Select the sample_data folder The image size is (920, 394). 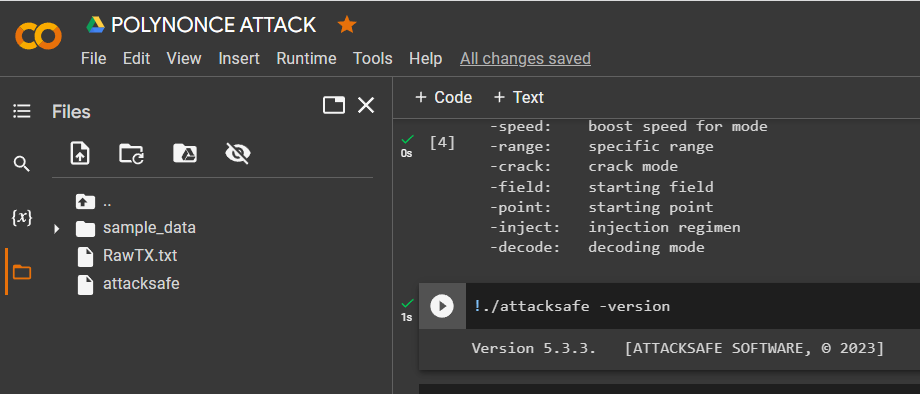(149, 227)
